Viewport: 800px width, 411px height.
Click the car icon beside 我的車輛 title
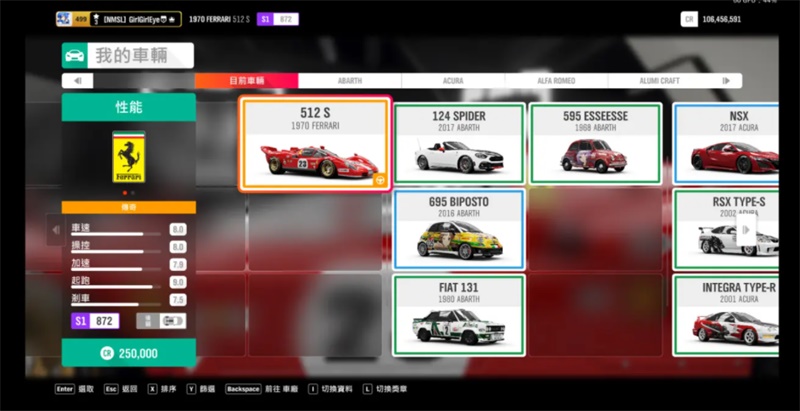[x=74, y=56]
